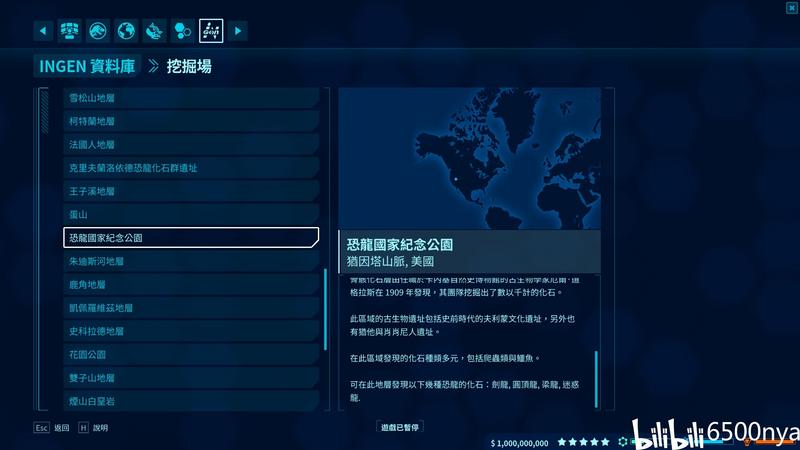Click the 猶因塔山脈, 美國 location subtitle

390,262
